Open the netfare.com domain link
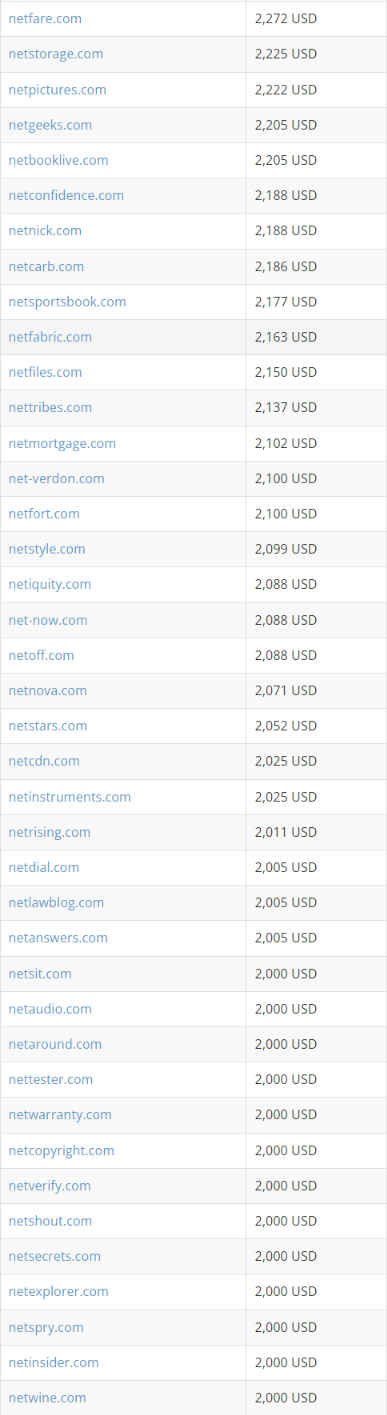Image resolution: width=387 pixels, height=1415 pixels. (45, 18)
